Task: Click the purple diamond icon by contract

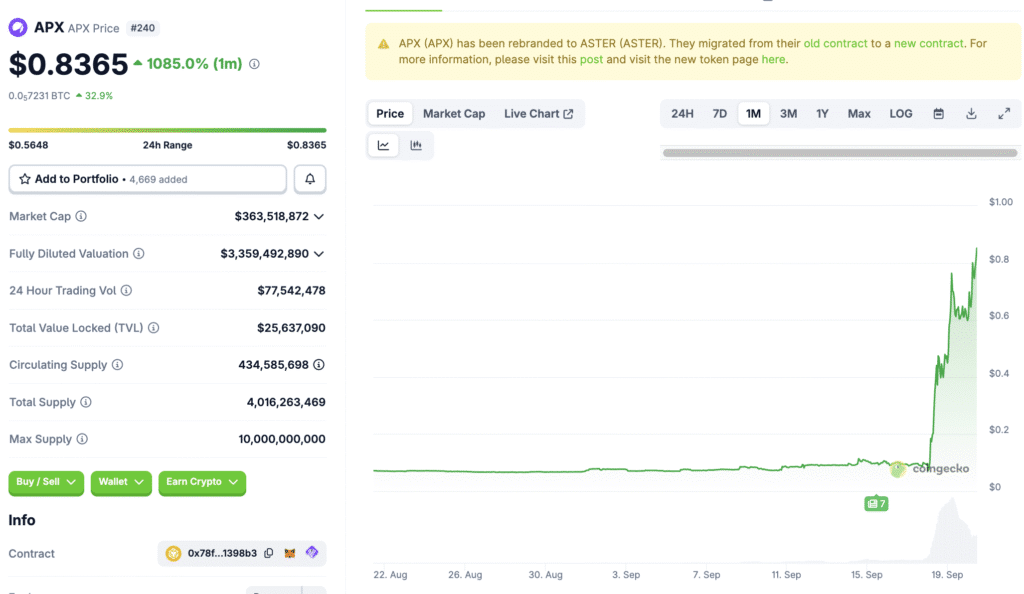Action: pyautogui.click(x=312, y=552)
